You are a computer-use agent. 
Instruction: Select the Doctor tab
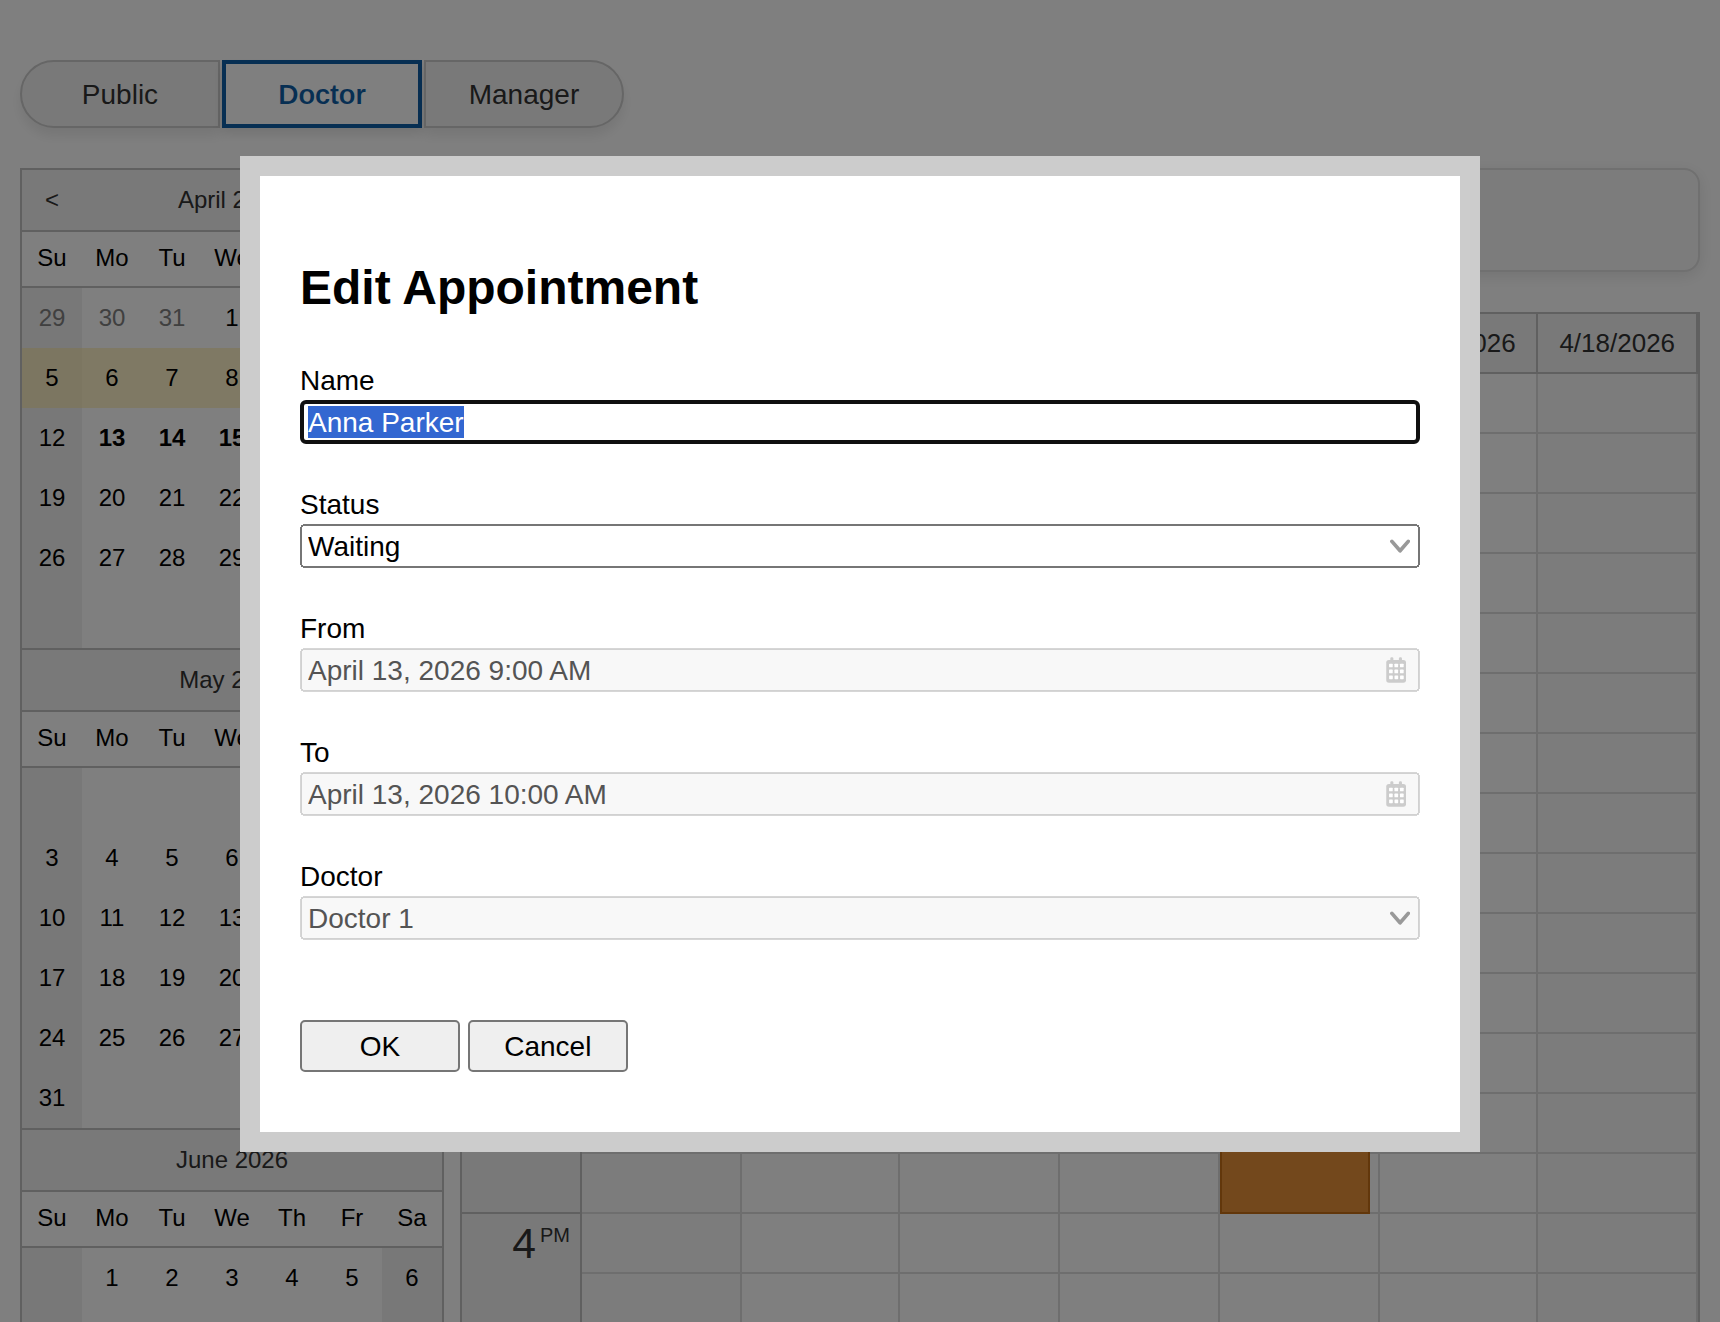[321, 94]
